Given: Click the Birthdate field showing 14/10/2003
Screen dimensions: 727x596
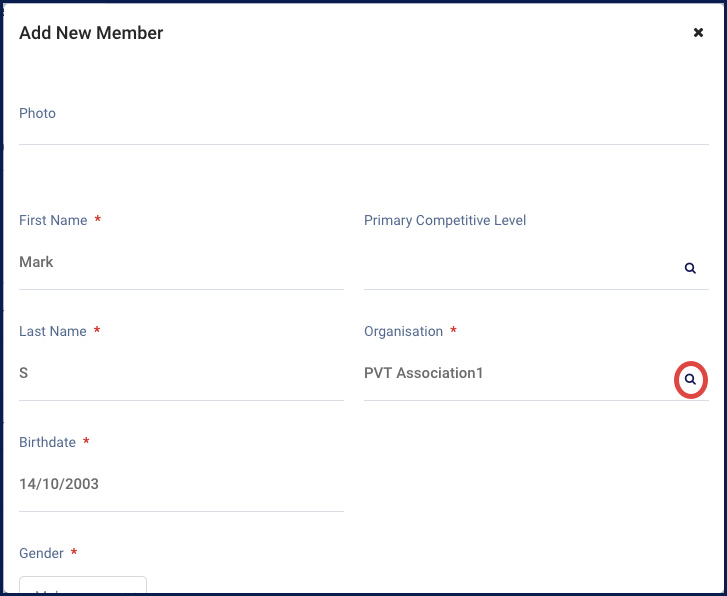Looking at the screenshot, I should [181, 485].
